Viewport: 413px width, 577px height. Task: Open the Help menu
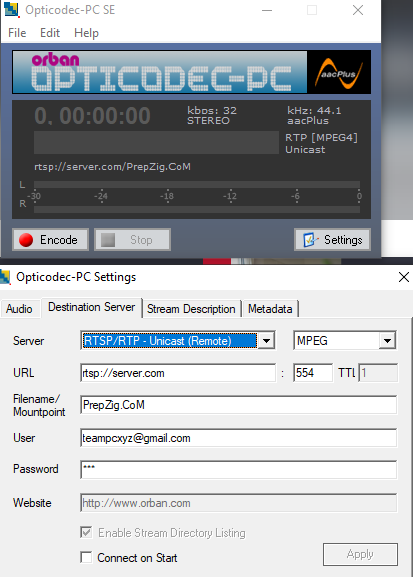(x=86, y=33)
